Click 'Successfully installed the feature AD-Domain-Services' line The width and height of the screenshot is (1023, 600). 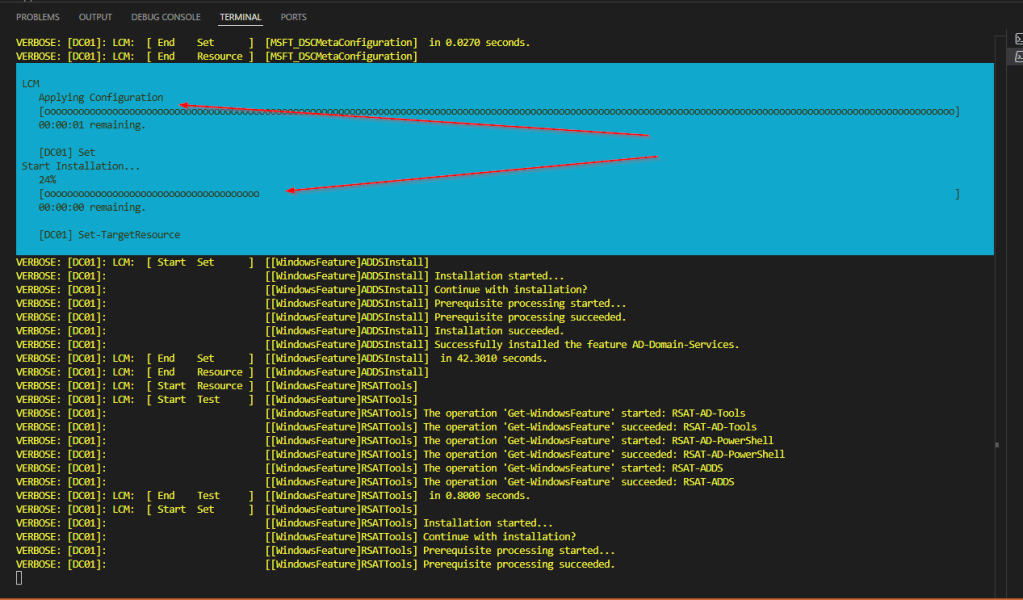[x=586, y=344]
